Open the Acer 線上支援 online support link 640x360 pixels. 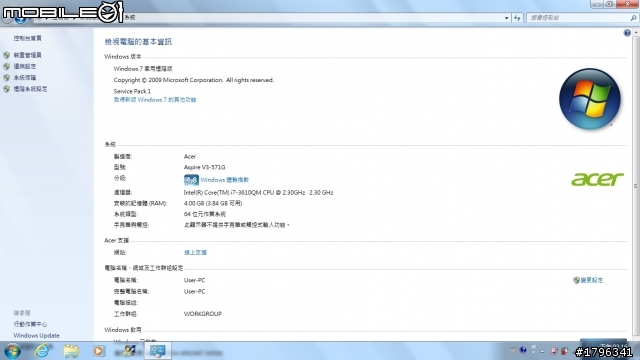(195, 253)
